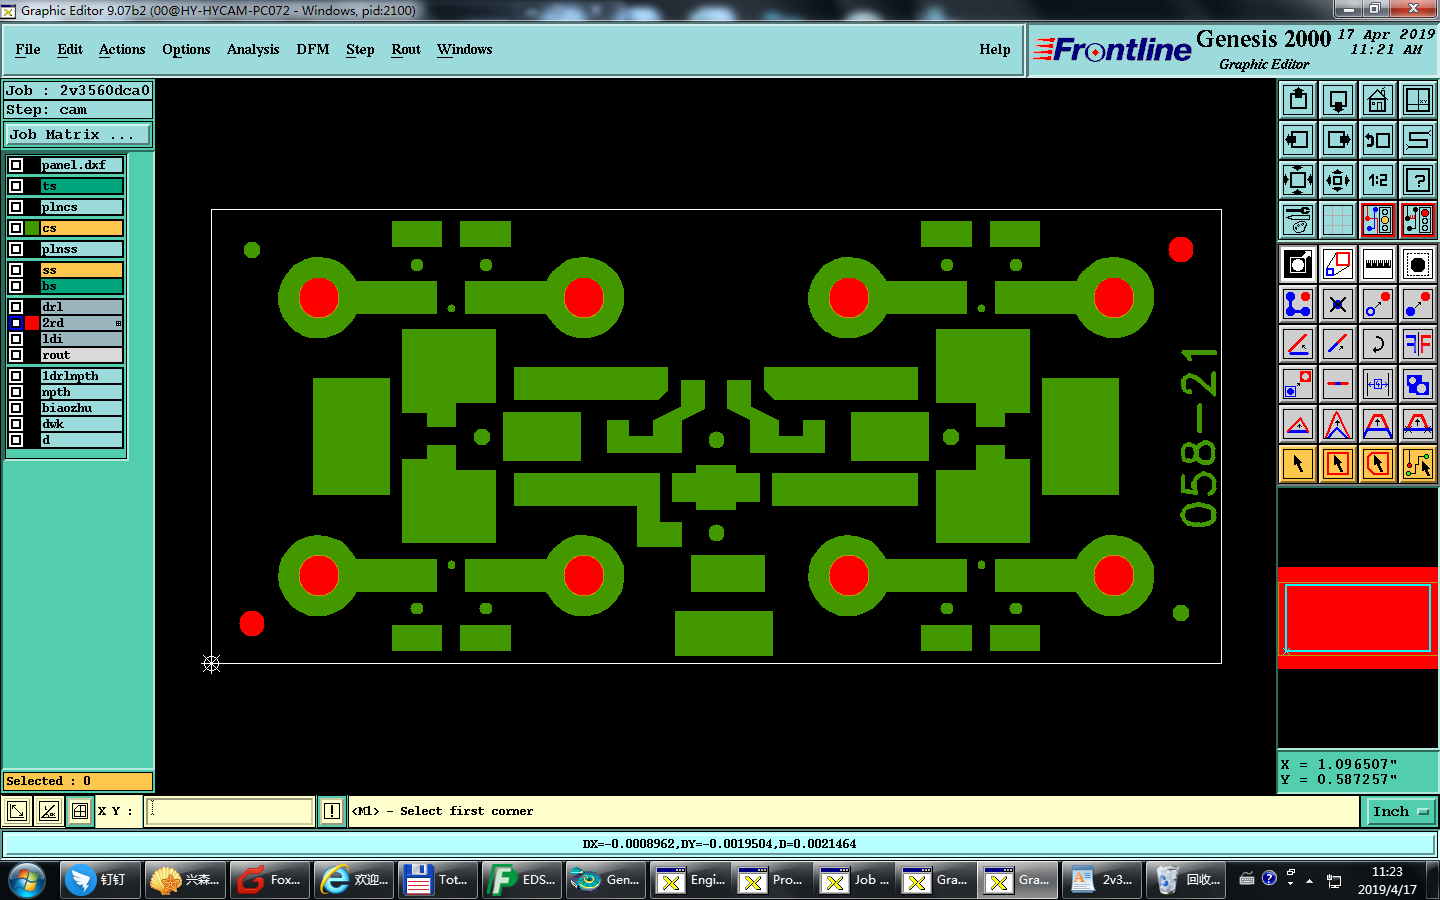
Task: Click the pan left arrow icon
Action: pos(1298,140)
